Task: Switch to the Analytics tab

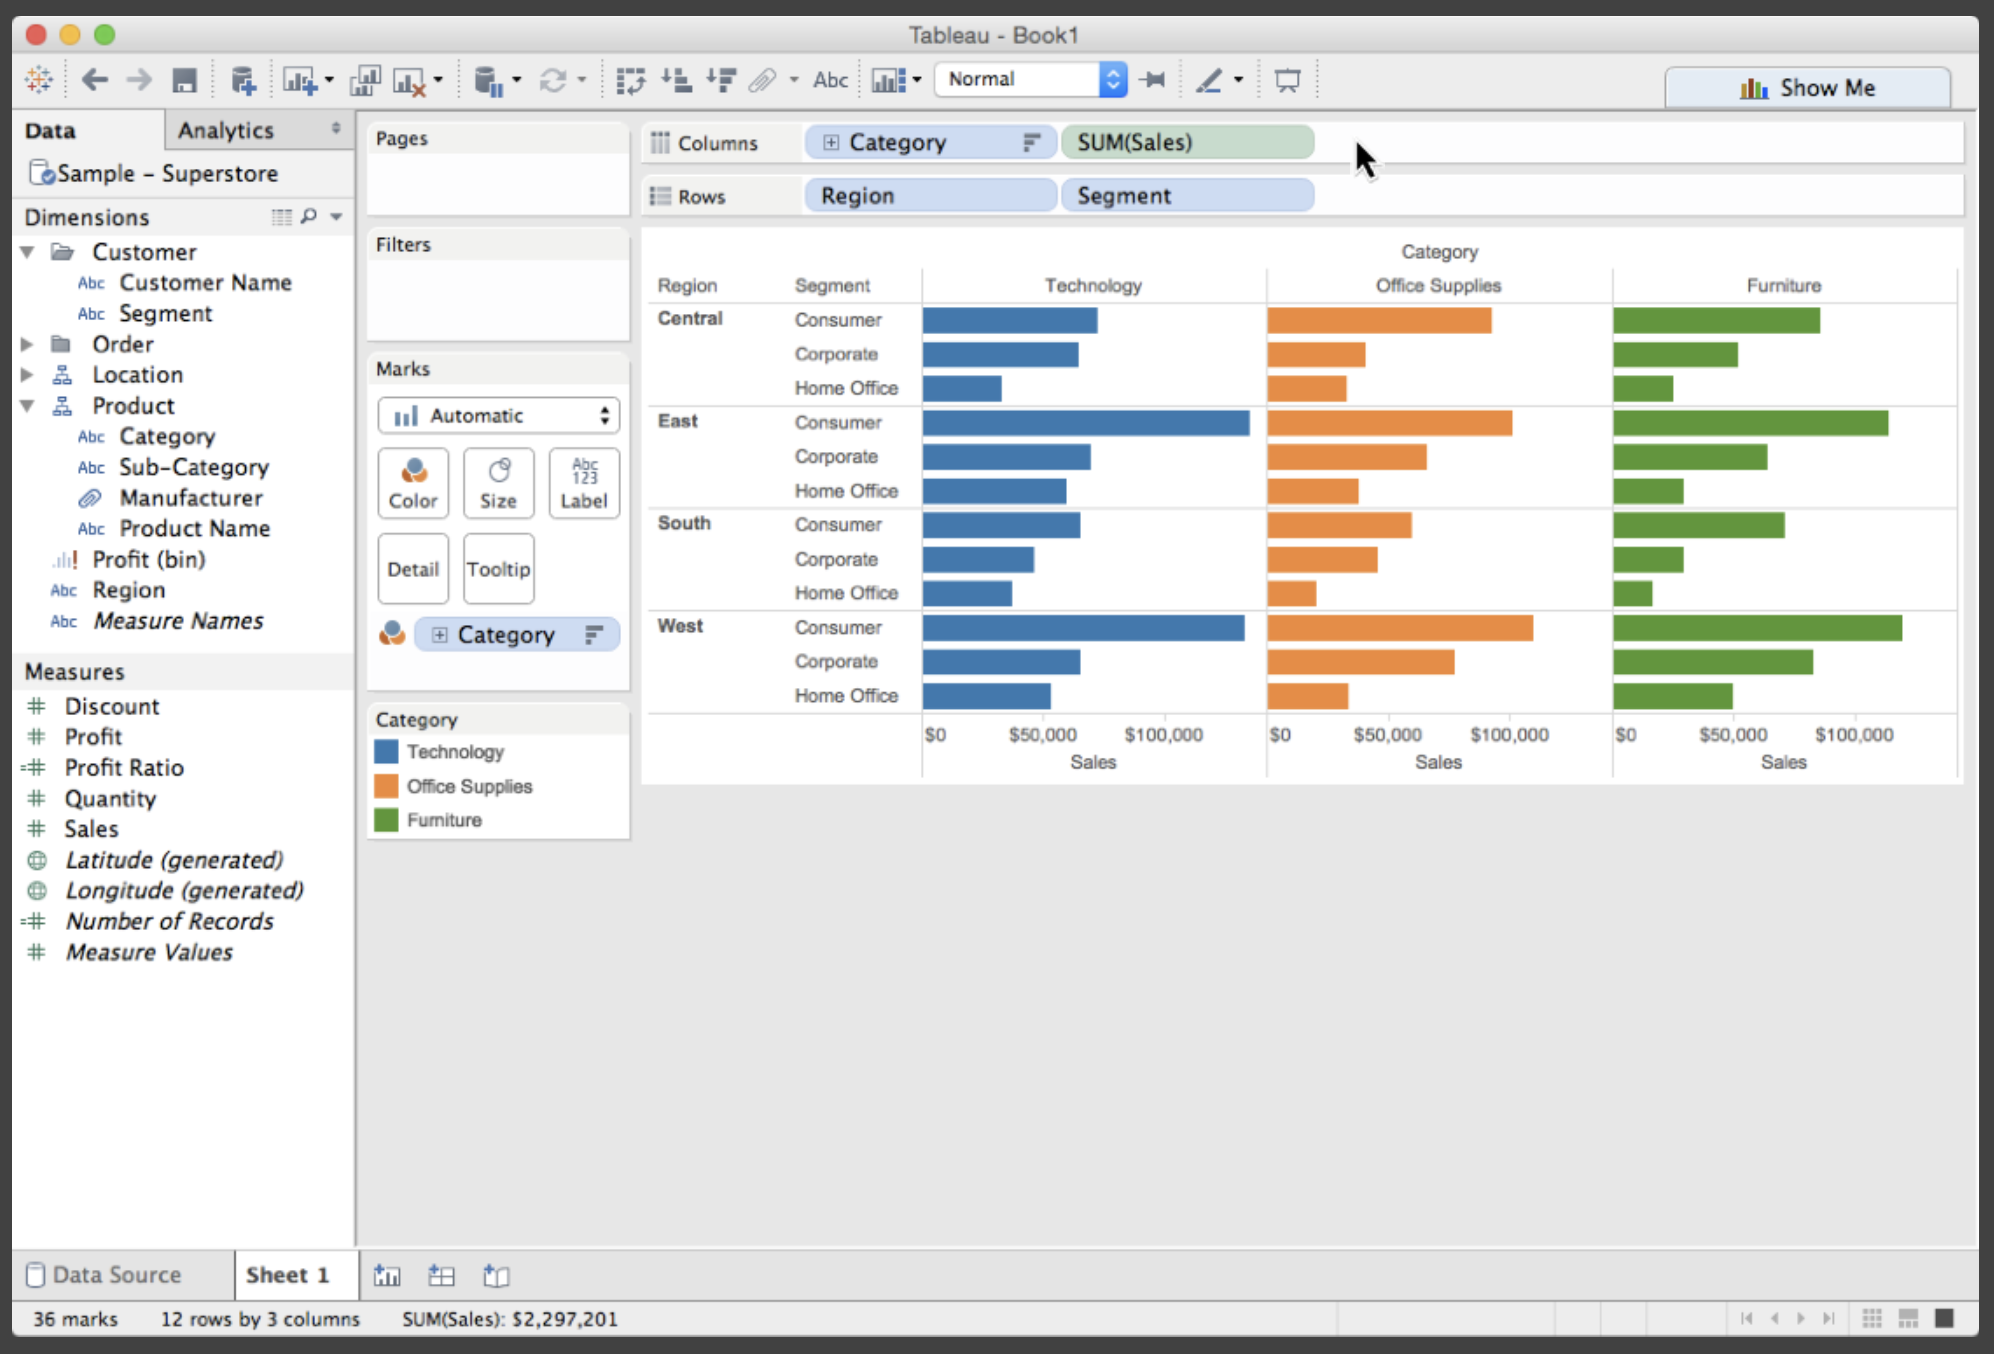Action: [x=226, y=130]
